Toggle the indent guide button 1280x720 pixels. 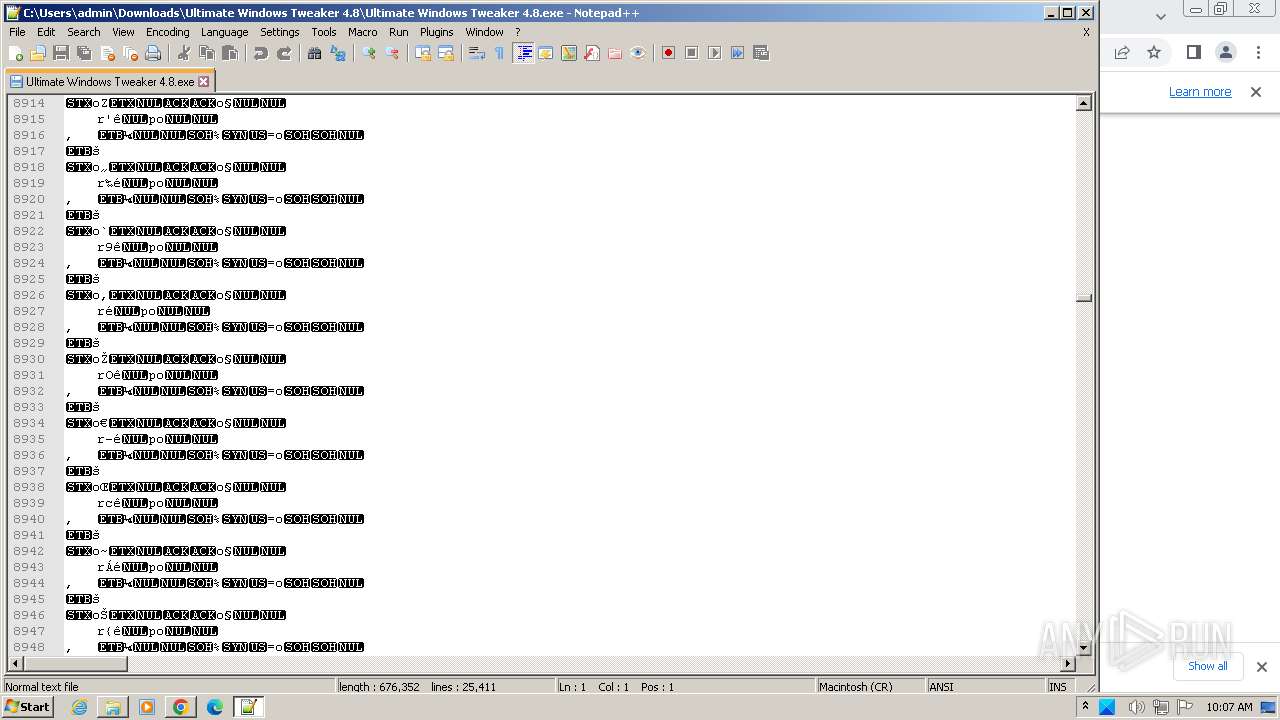coord(523,53)
